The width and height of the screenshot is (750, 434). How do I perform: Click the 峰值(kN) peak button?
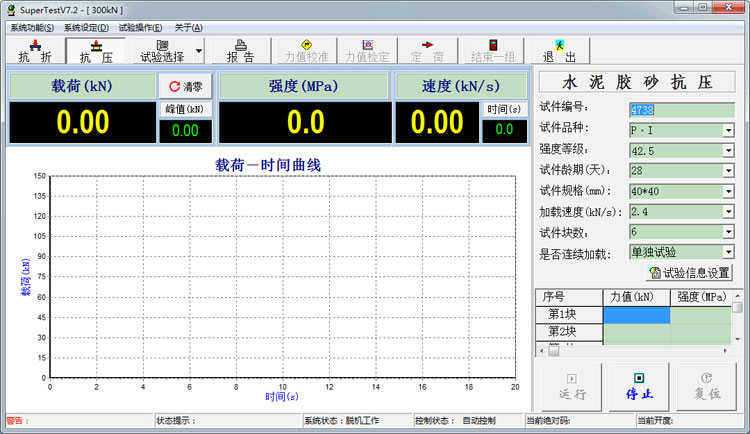click(x=185, y=108)
